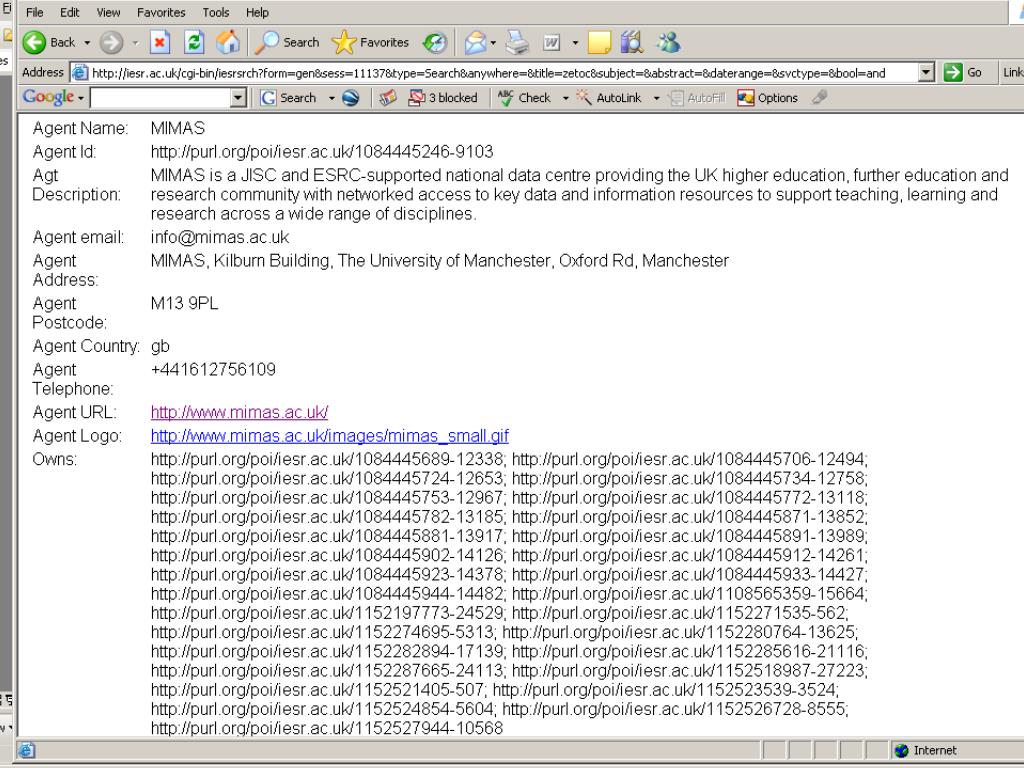Follow the http://www.mimas.ac.uk/ Agent URL link

[239, 412]
